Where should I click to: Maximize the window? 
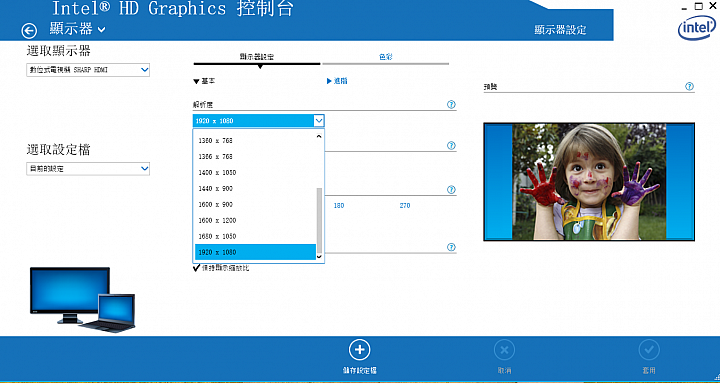coord(698,6)
